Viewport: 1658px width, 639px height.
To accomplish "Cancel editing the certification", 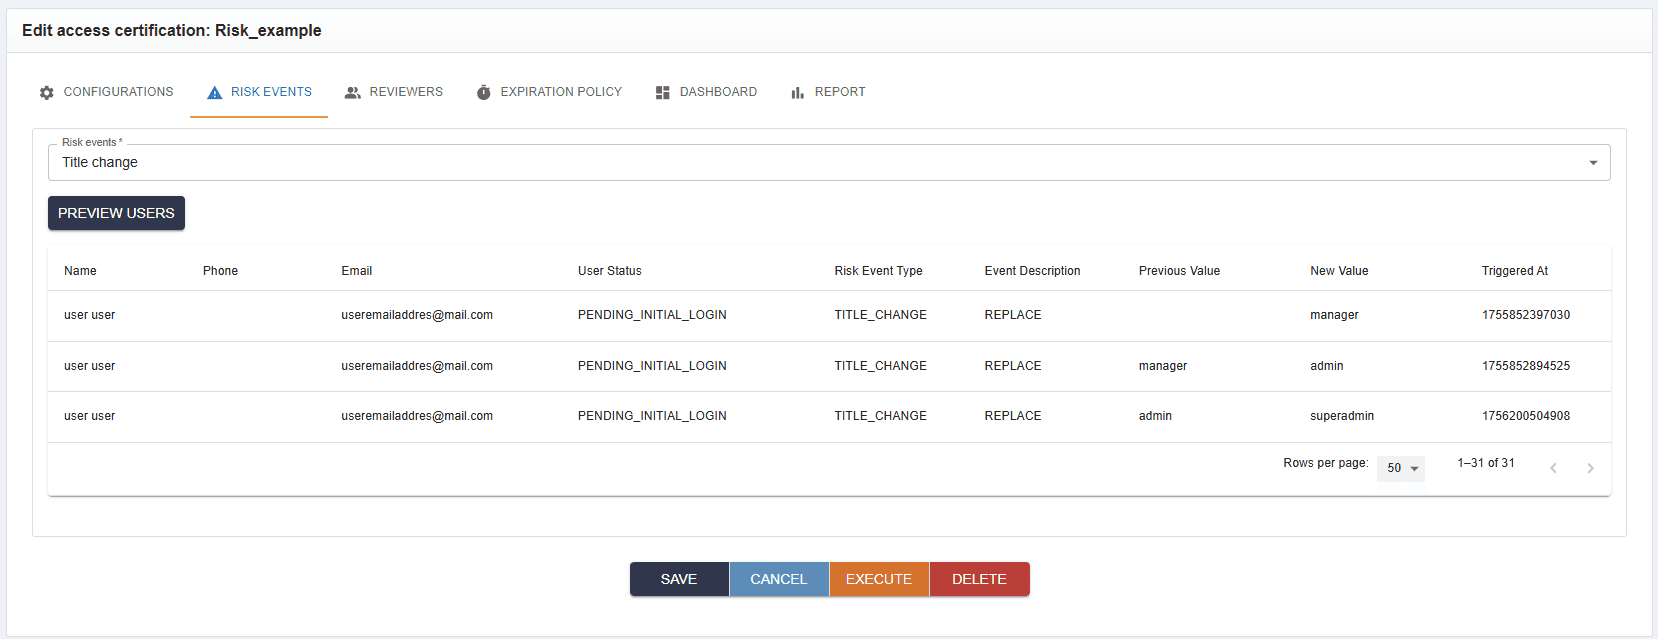I will (779, 579).
